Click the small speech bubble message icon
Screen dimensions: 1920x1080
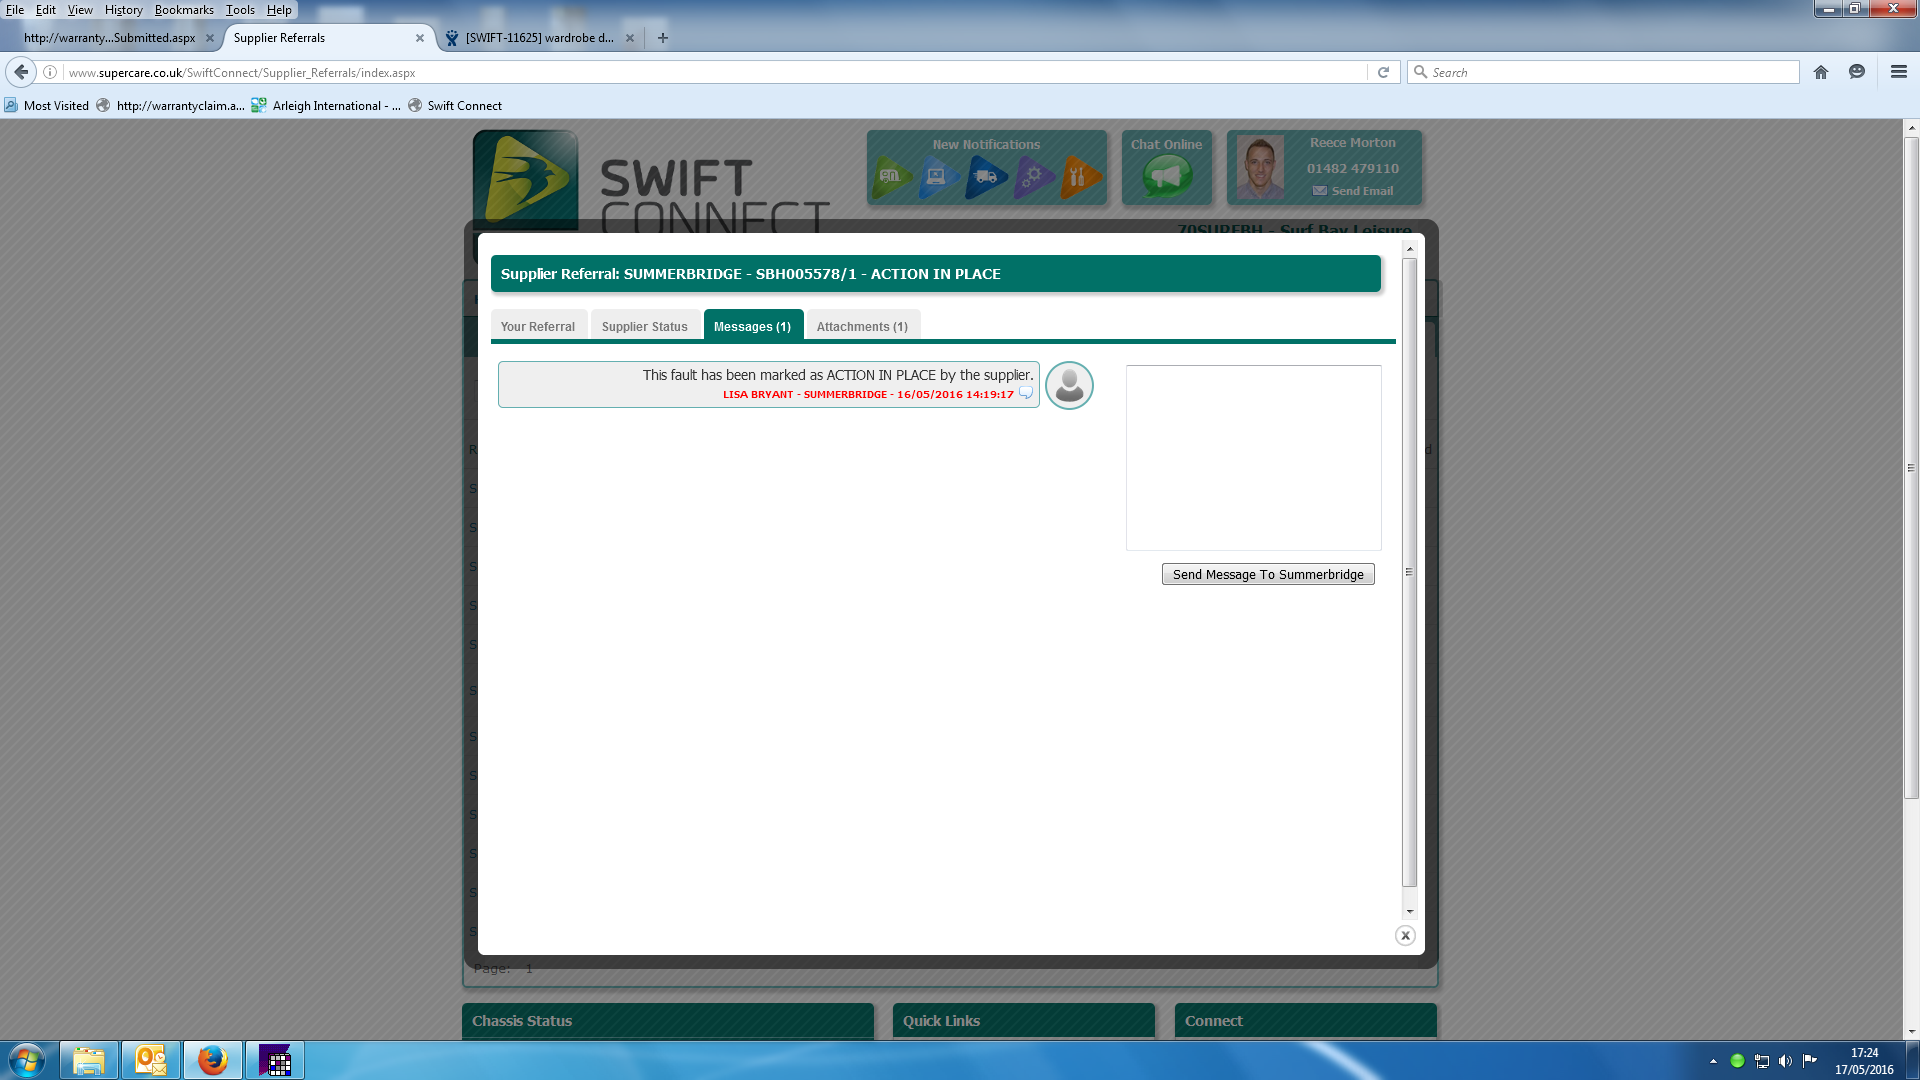(1025, 393)
